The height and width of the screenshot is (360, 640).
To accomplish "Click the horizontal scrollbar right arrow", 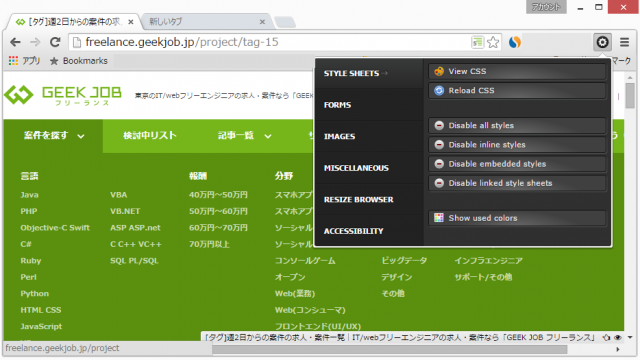I will point(618,349).
